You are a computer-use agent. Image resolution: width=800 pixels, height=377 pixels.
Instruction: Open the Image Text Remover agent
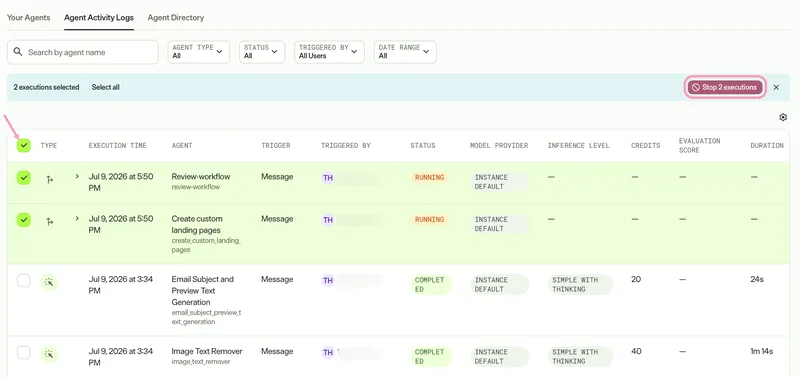207,351
